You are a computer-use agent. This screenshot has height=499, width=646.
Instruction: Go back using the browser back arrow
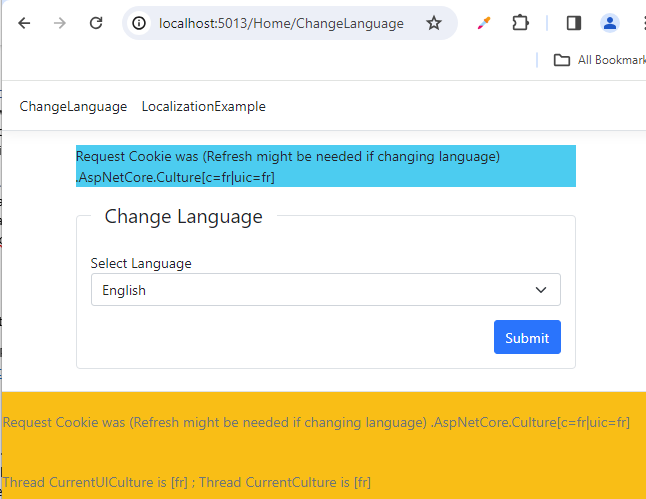[24, 23]
